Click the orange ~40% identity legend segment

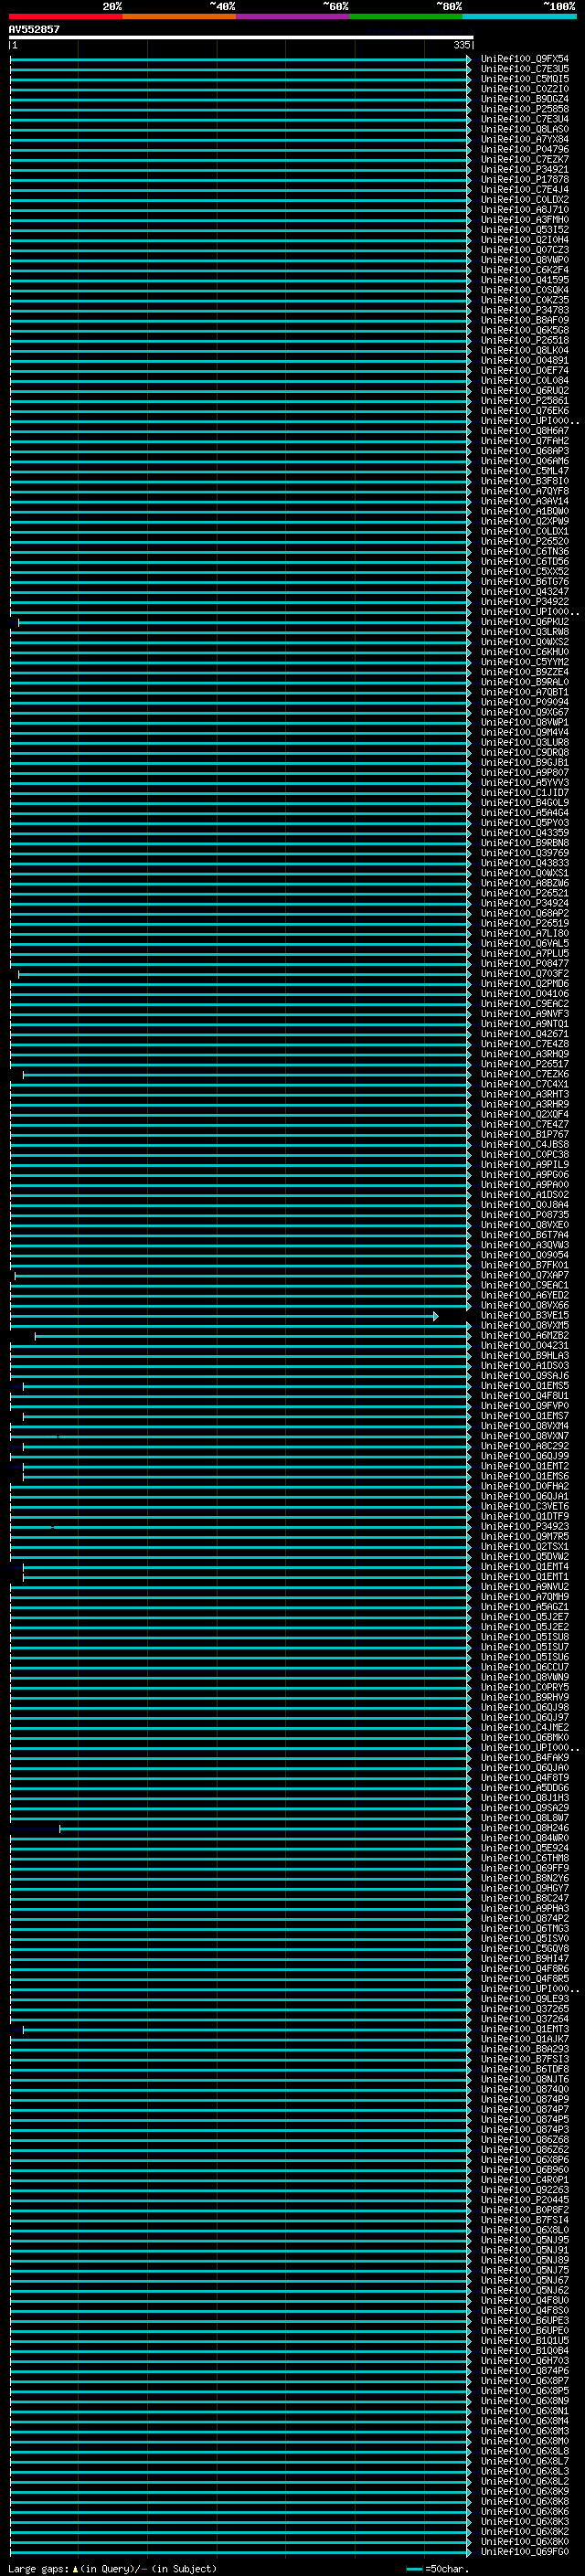click(179, 16)
